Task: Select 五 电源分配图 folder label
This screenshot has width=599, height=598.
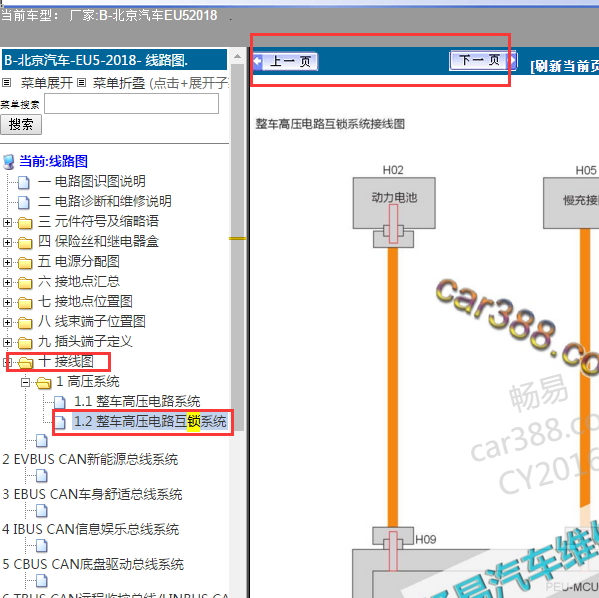Action: [x=79, y=261]
